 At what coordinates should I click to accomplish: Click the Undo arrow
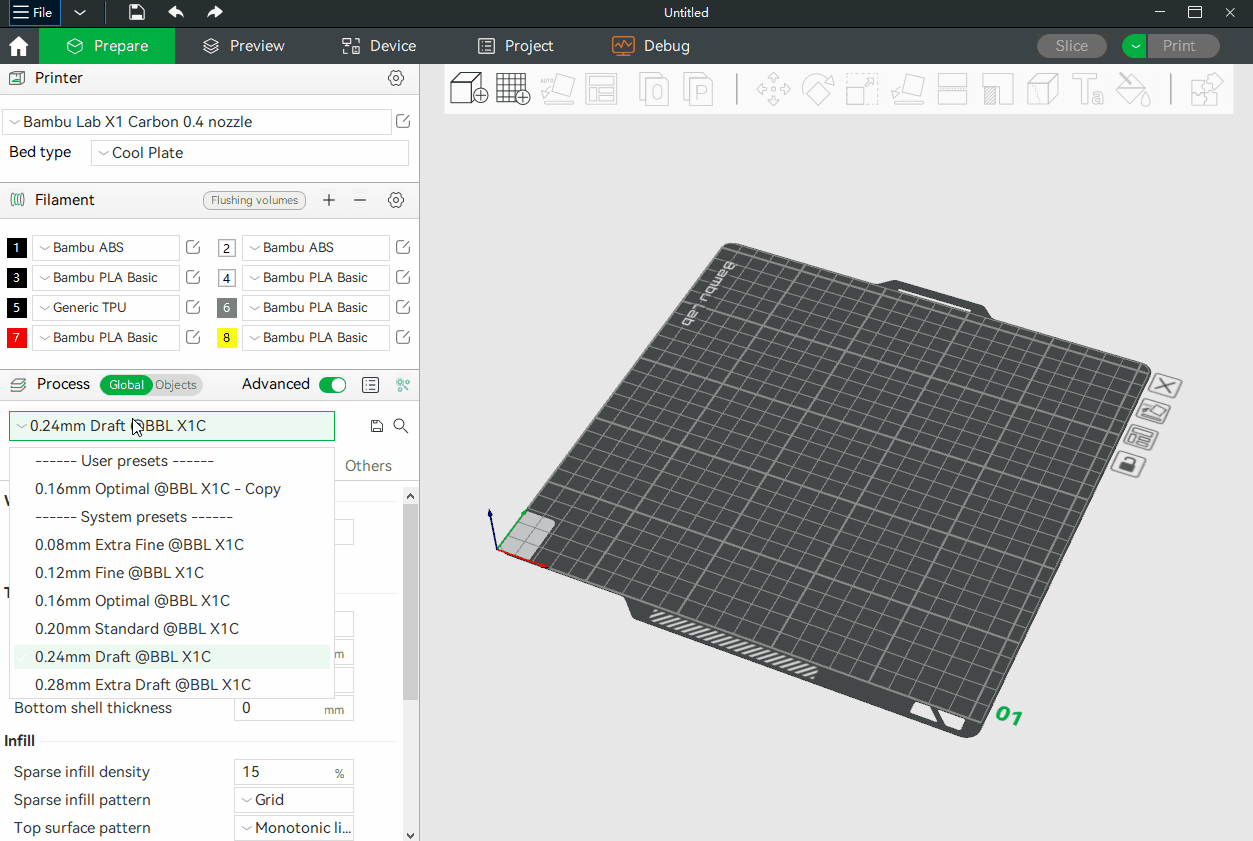(x=176, y=12)
